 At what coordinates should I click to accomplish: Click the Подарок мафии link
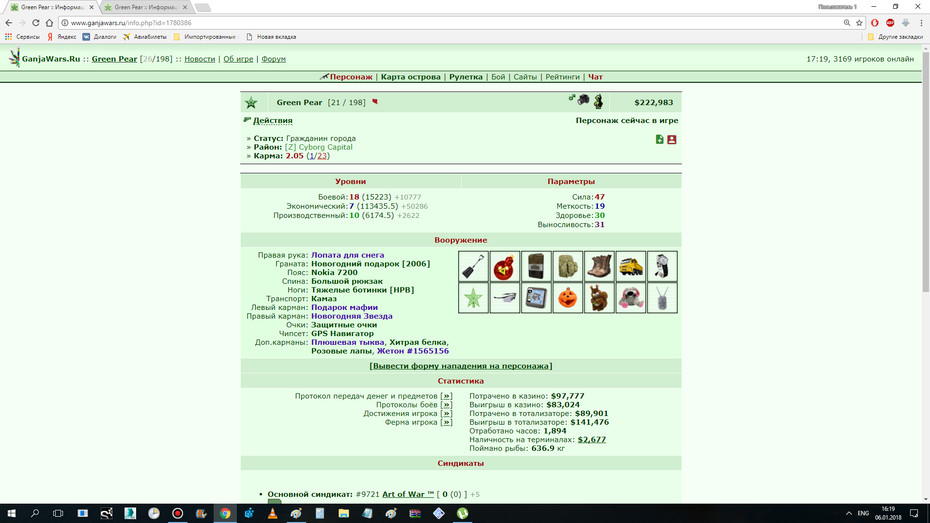coord(345,307)
